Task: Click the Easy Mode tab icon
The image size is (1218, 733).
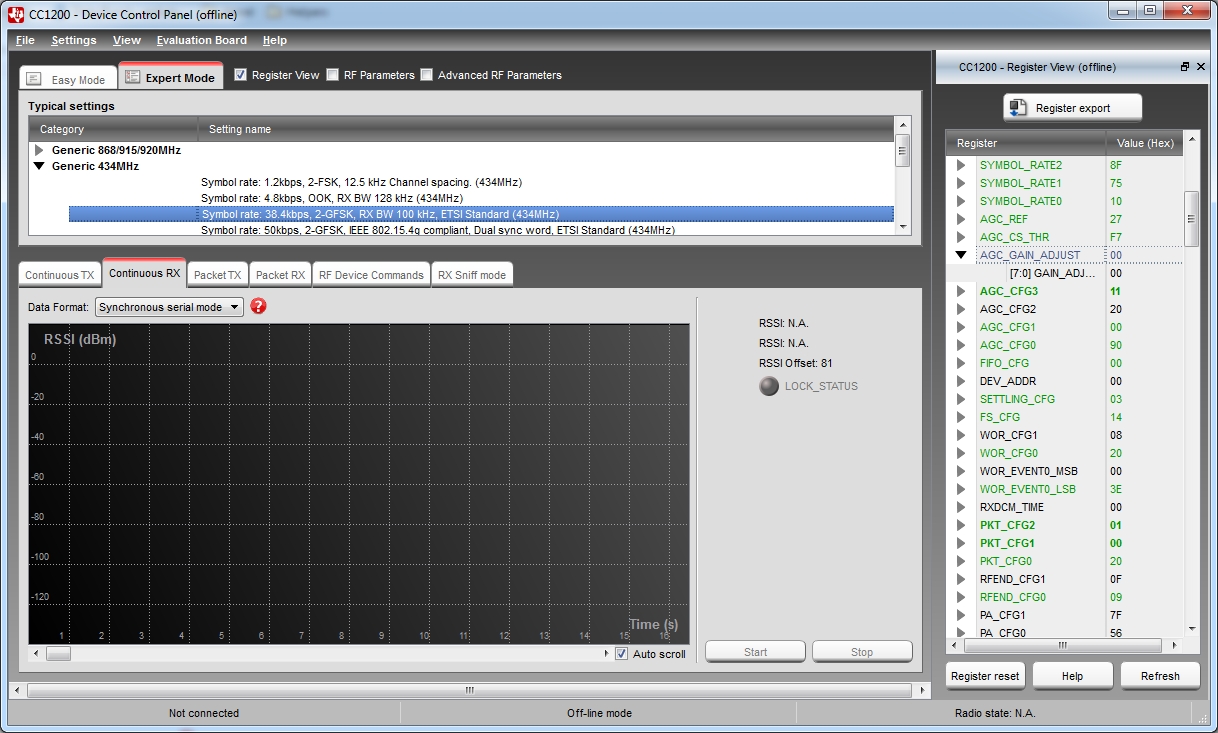Action: pyautogui.click(x=34, y=79)
